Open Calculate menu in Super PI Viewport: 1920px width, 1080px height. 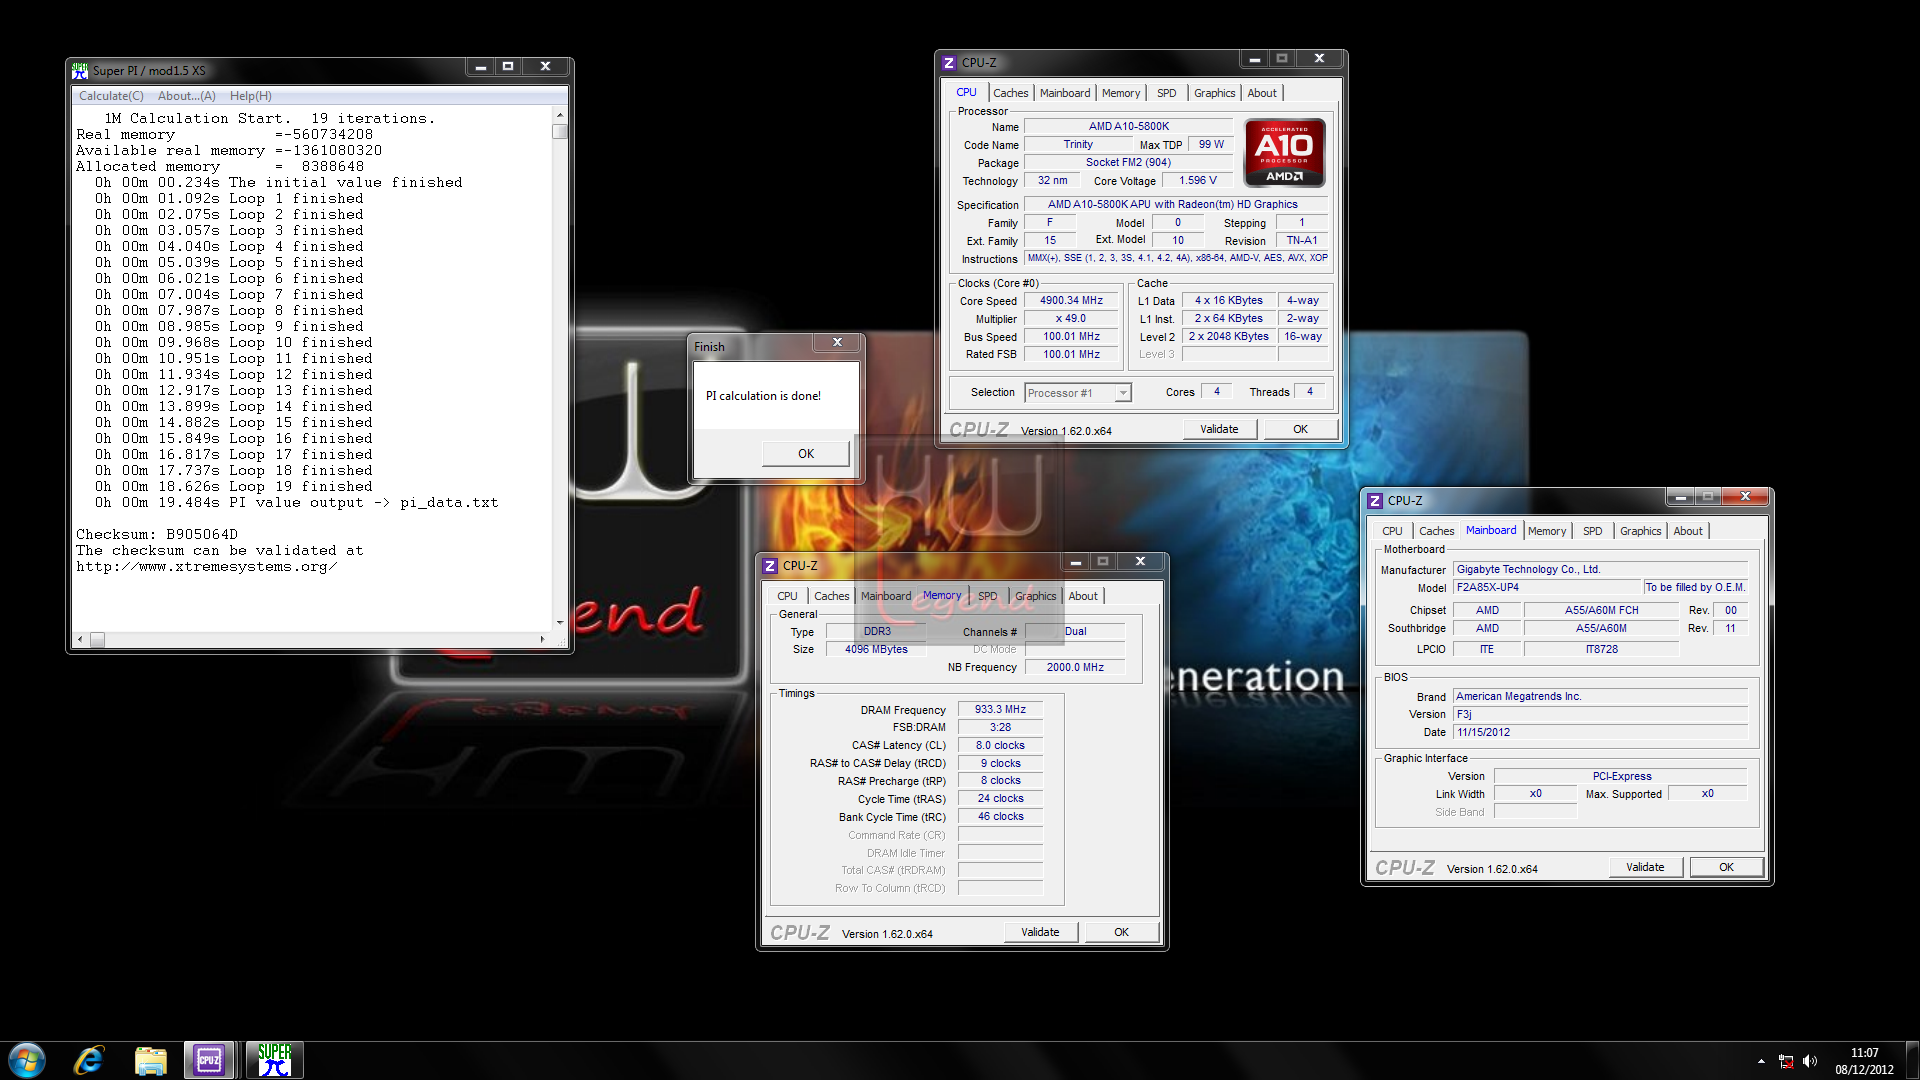[x=111, y=96]
